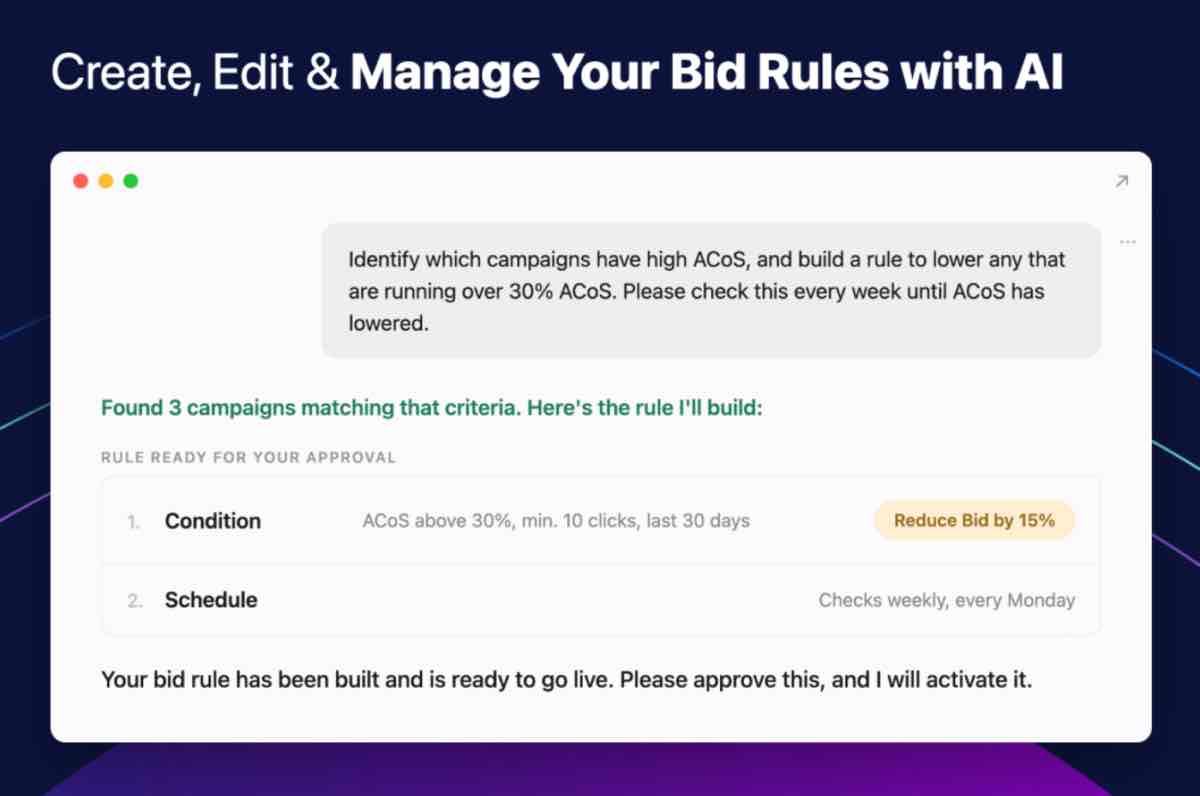
Task: Click the yellow minimize window dot
Action: pyautogui.click(x=106, y=181)
